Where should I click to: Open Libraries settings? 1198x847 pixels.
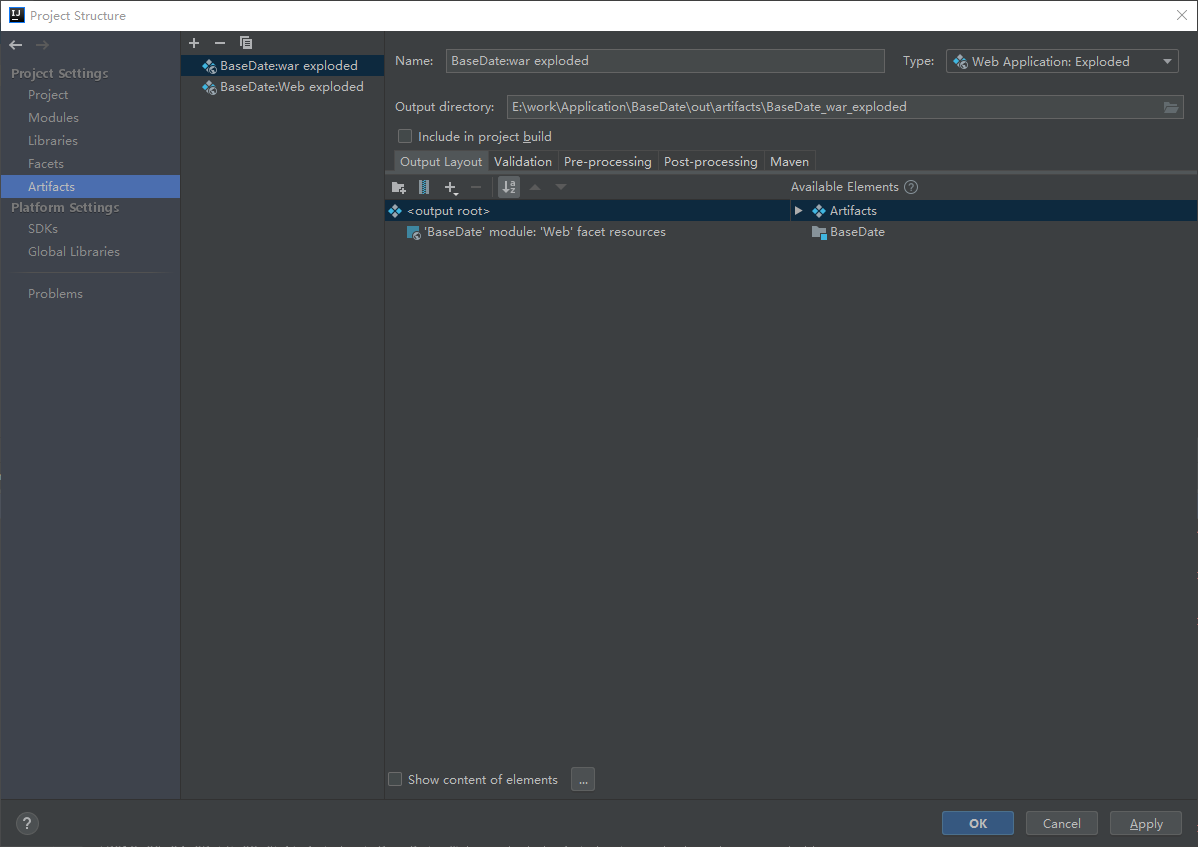pyautogui.click(x=53, y=141)
